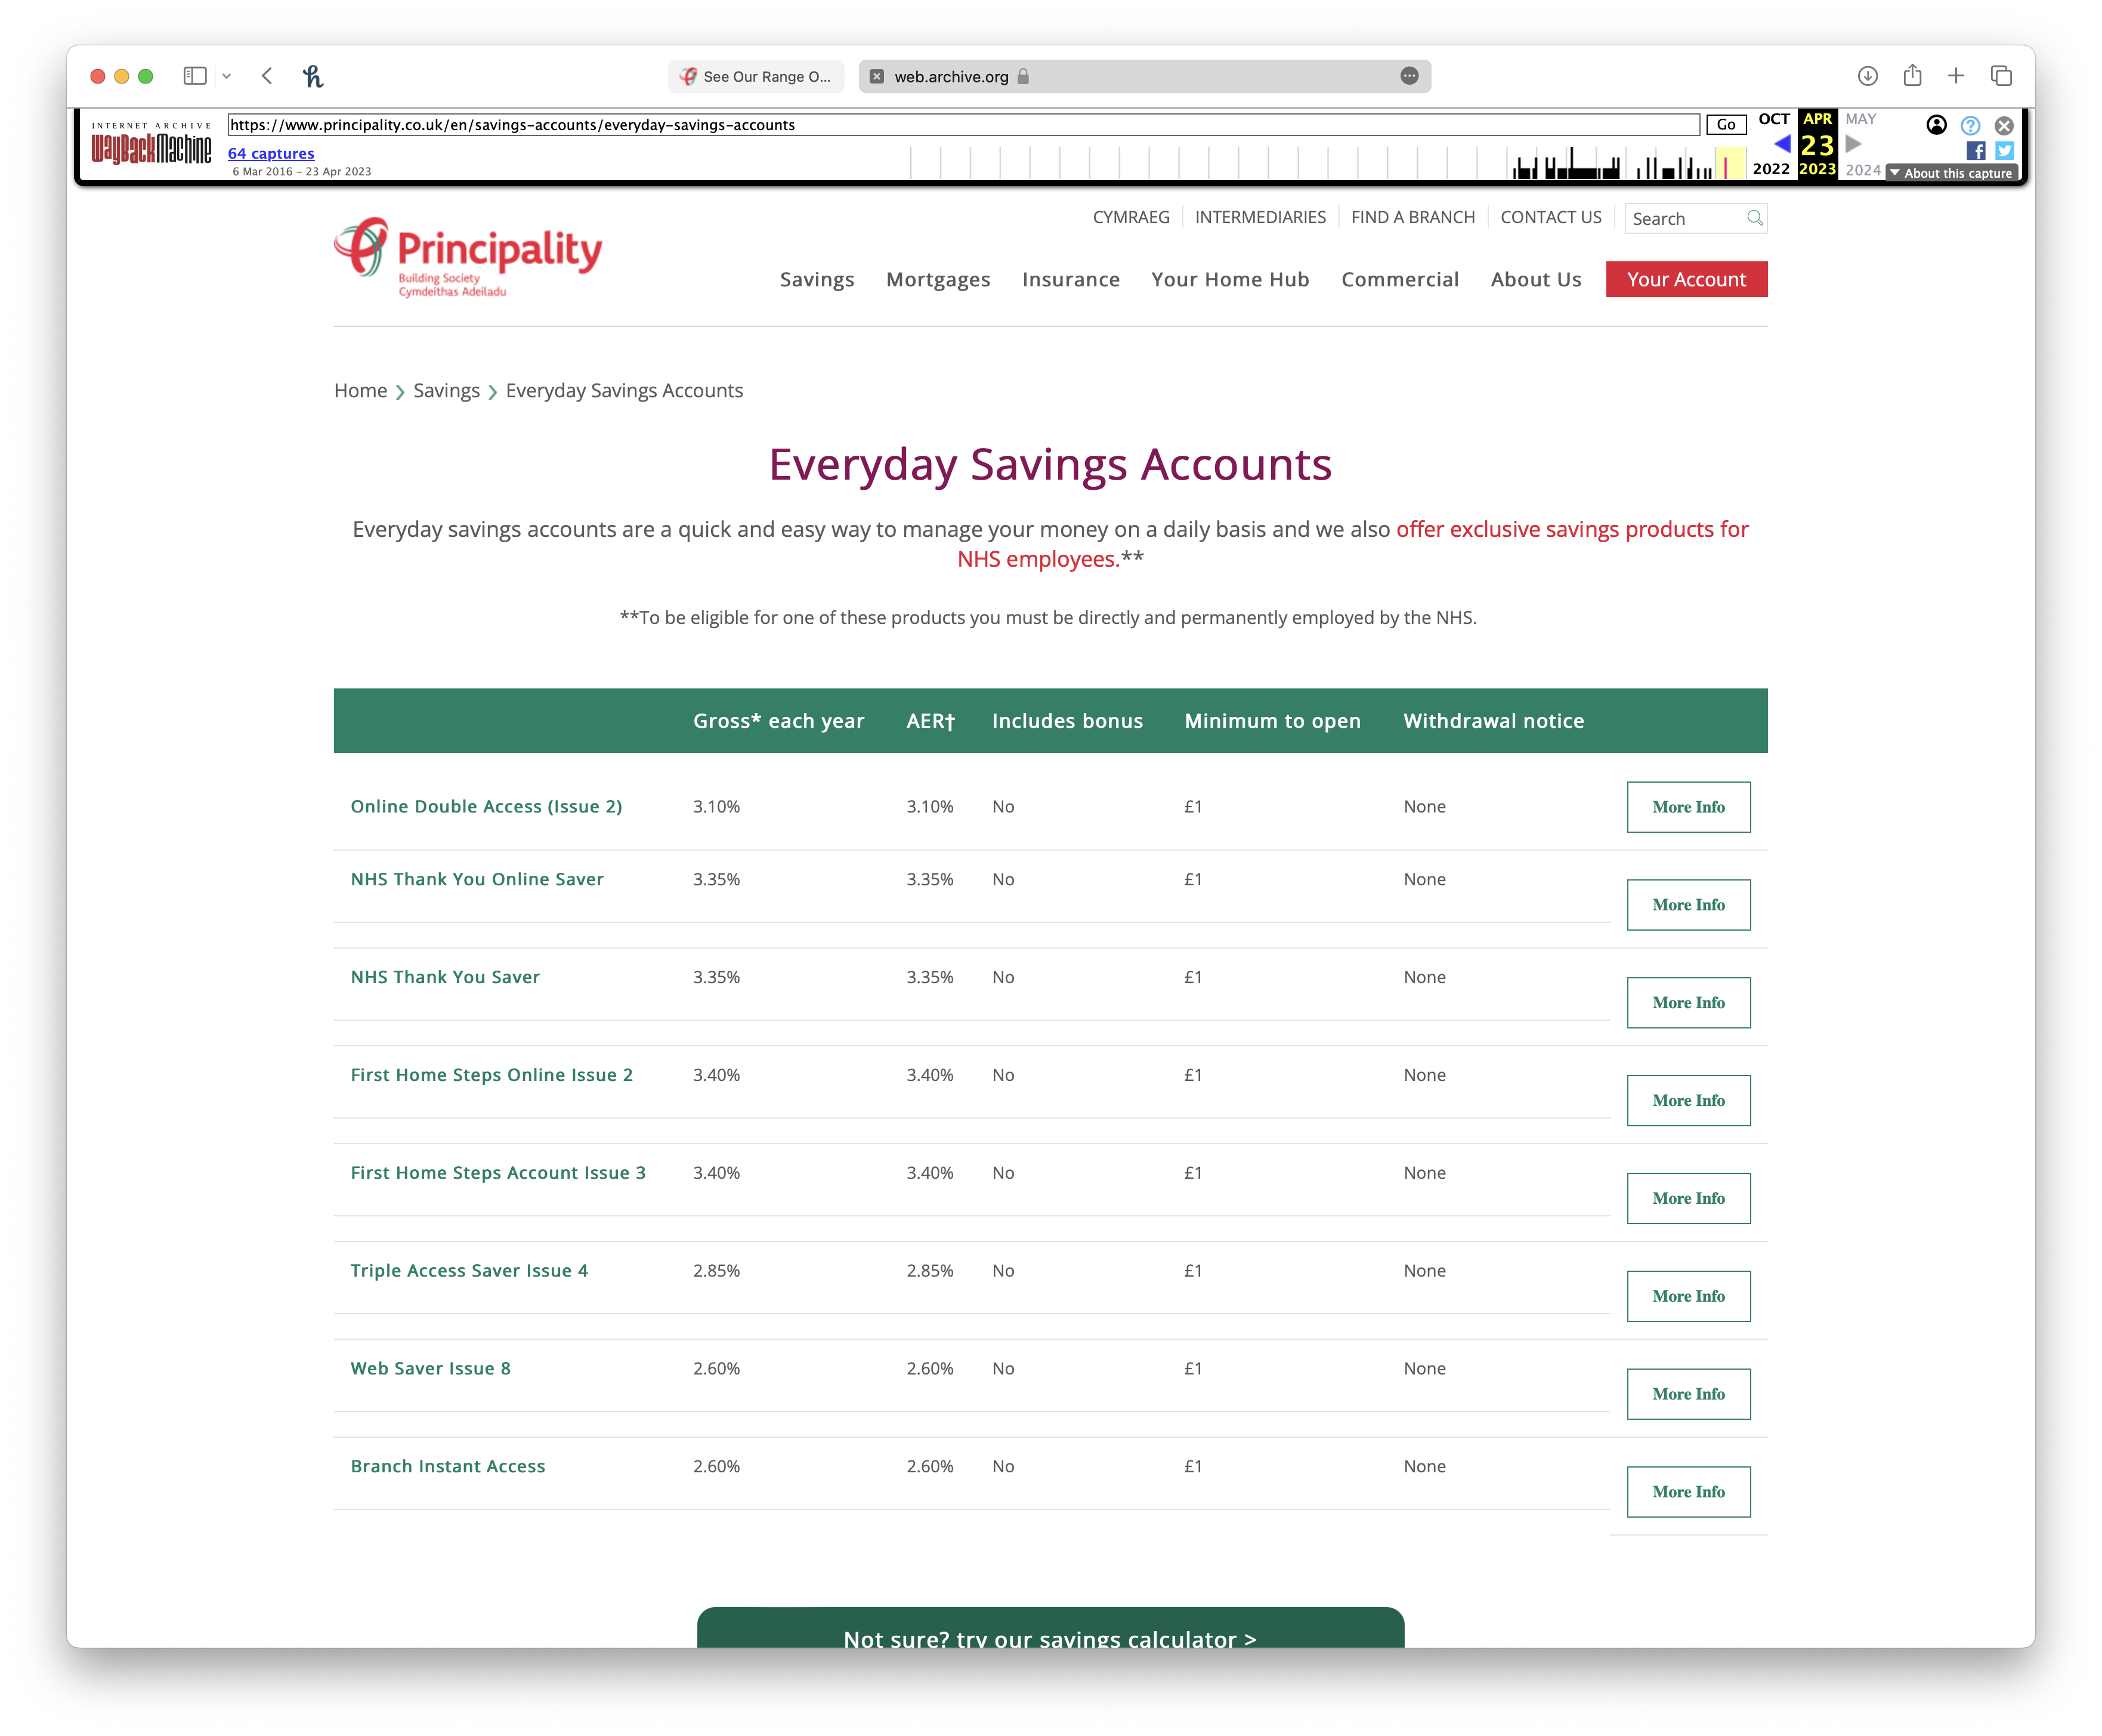More Info for First Home Steps Account
Viewport: 2102px width, 1736px height.
point(1688,1198)
